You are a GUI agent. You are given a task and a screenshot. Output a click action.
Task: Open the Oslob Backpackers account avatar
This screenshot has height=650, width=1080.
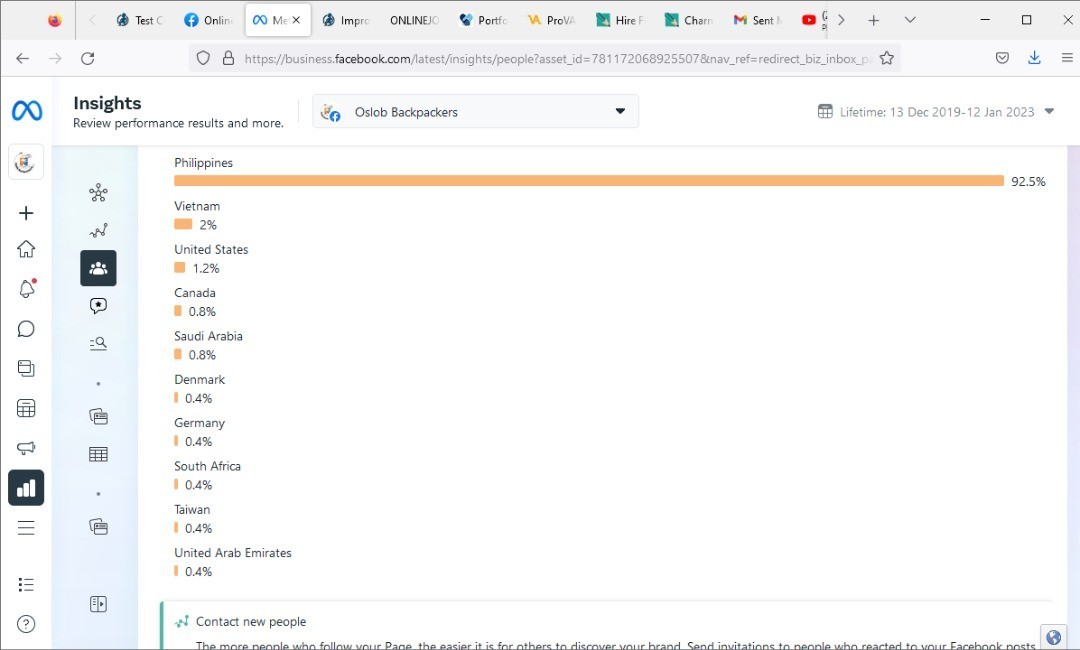click(x=25, y=162)
